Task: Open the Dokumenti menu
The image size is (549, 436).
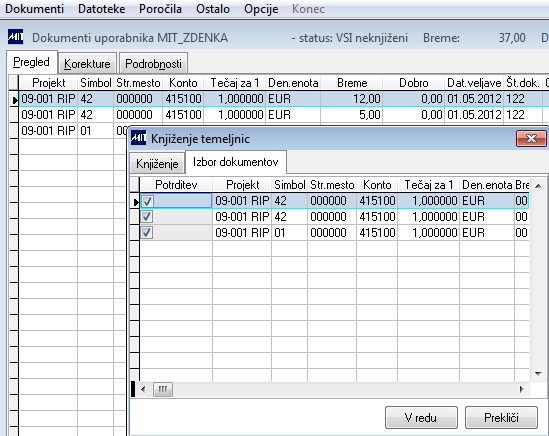Action: click(35, 9)
